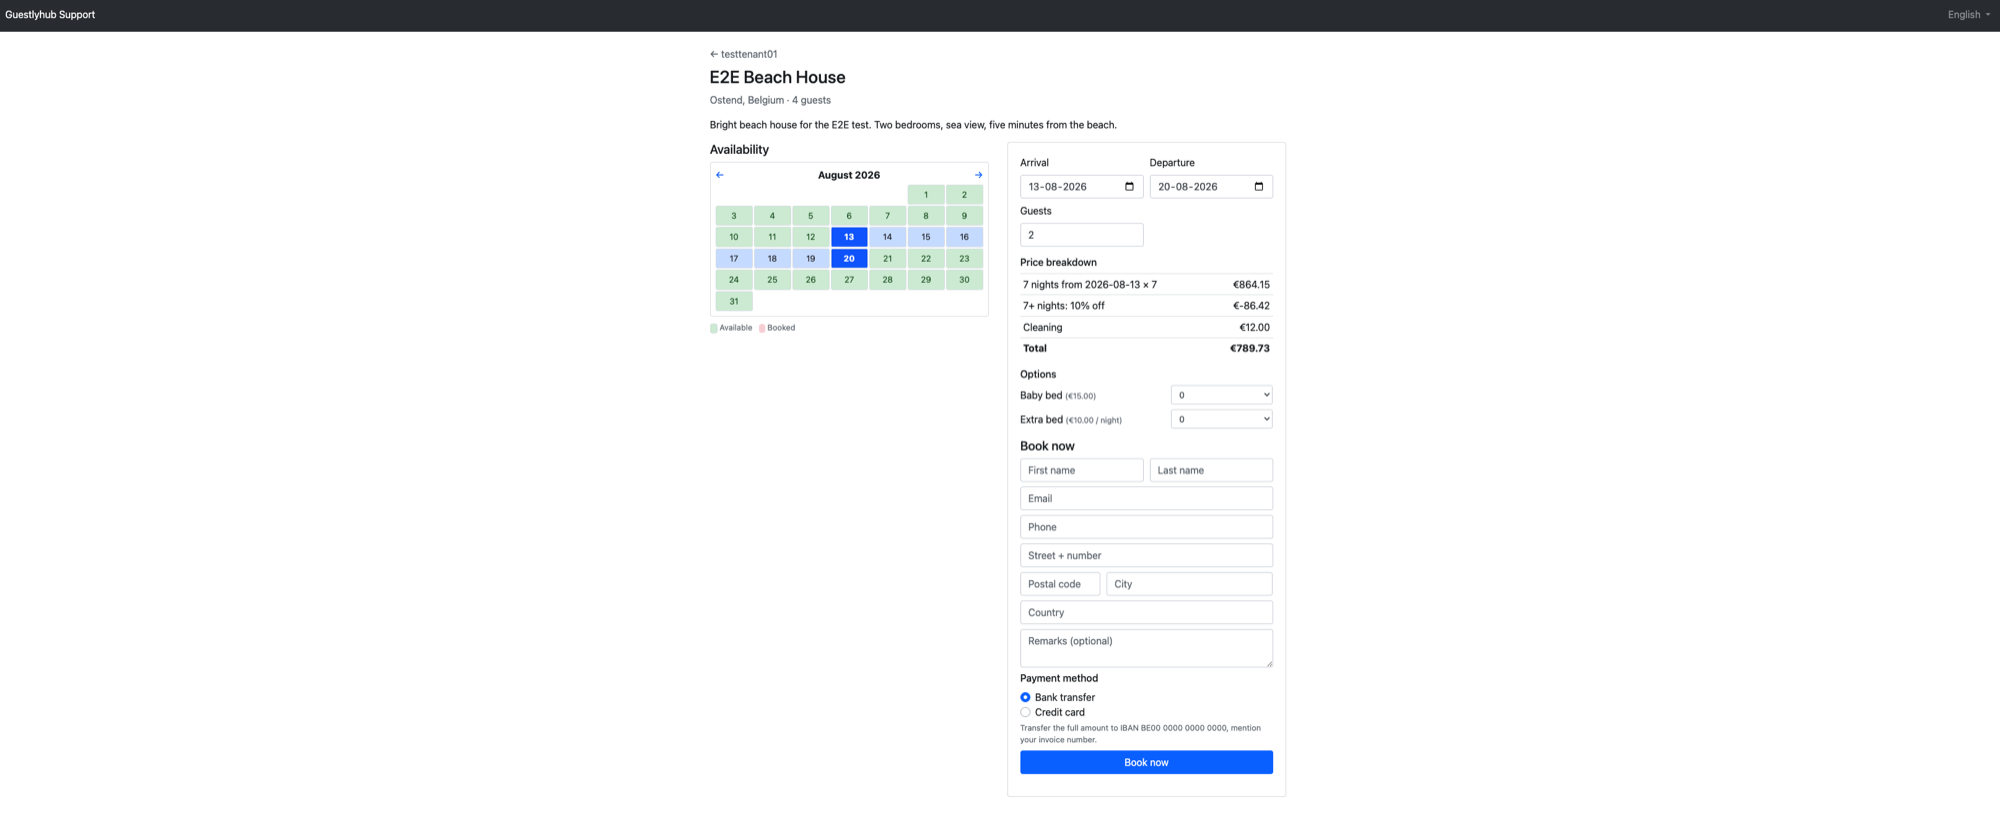Select August 31 in calendar
Screen dimensions: 2000x820
click(x=734, y=301)
